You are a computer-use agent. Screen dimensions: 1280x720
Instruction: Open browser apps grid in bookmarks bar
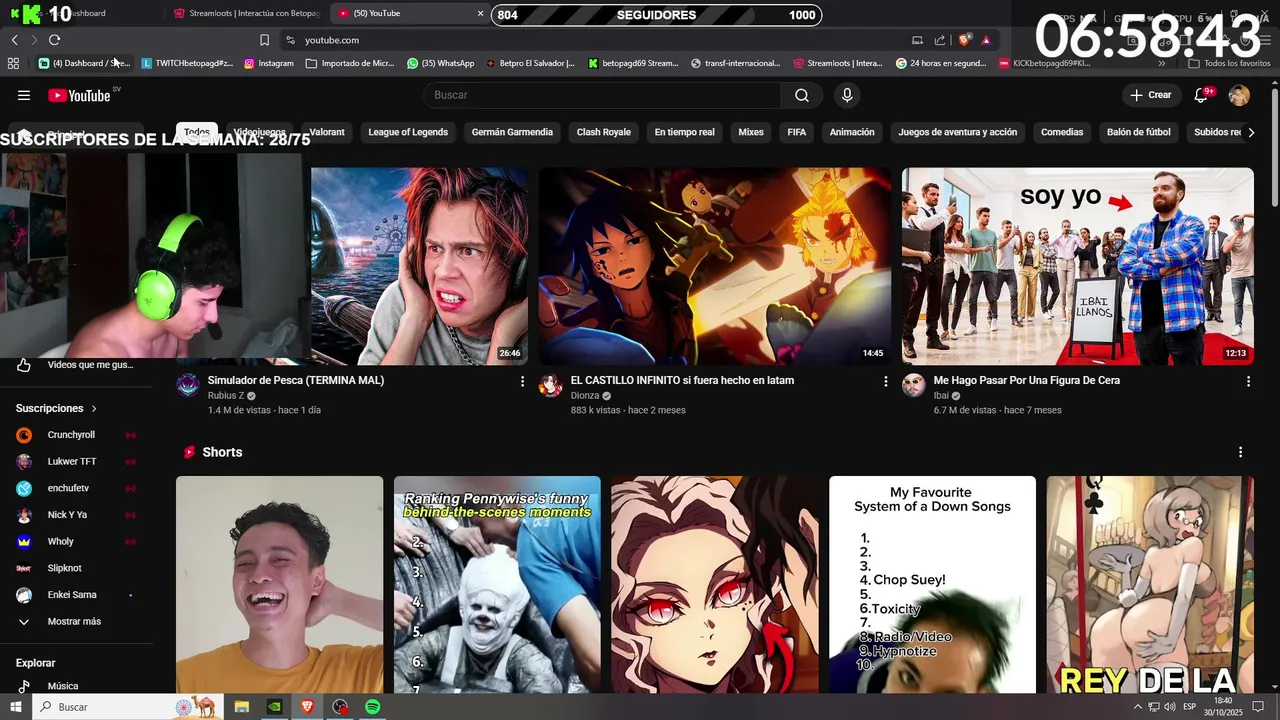[x=13, y=63]
